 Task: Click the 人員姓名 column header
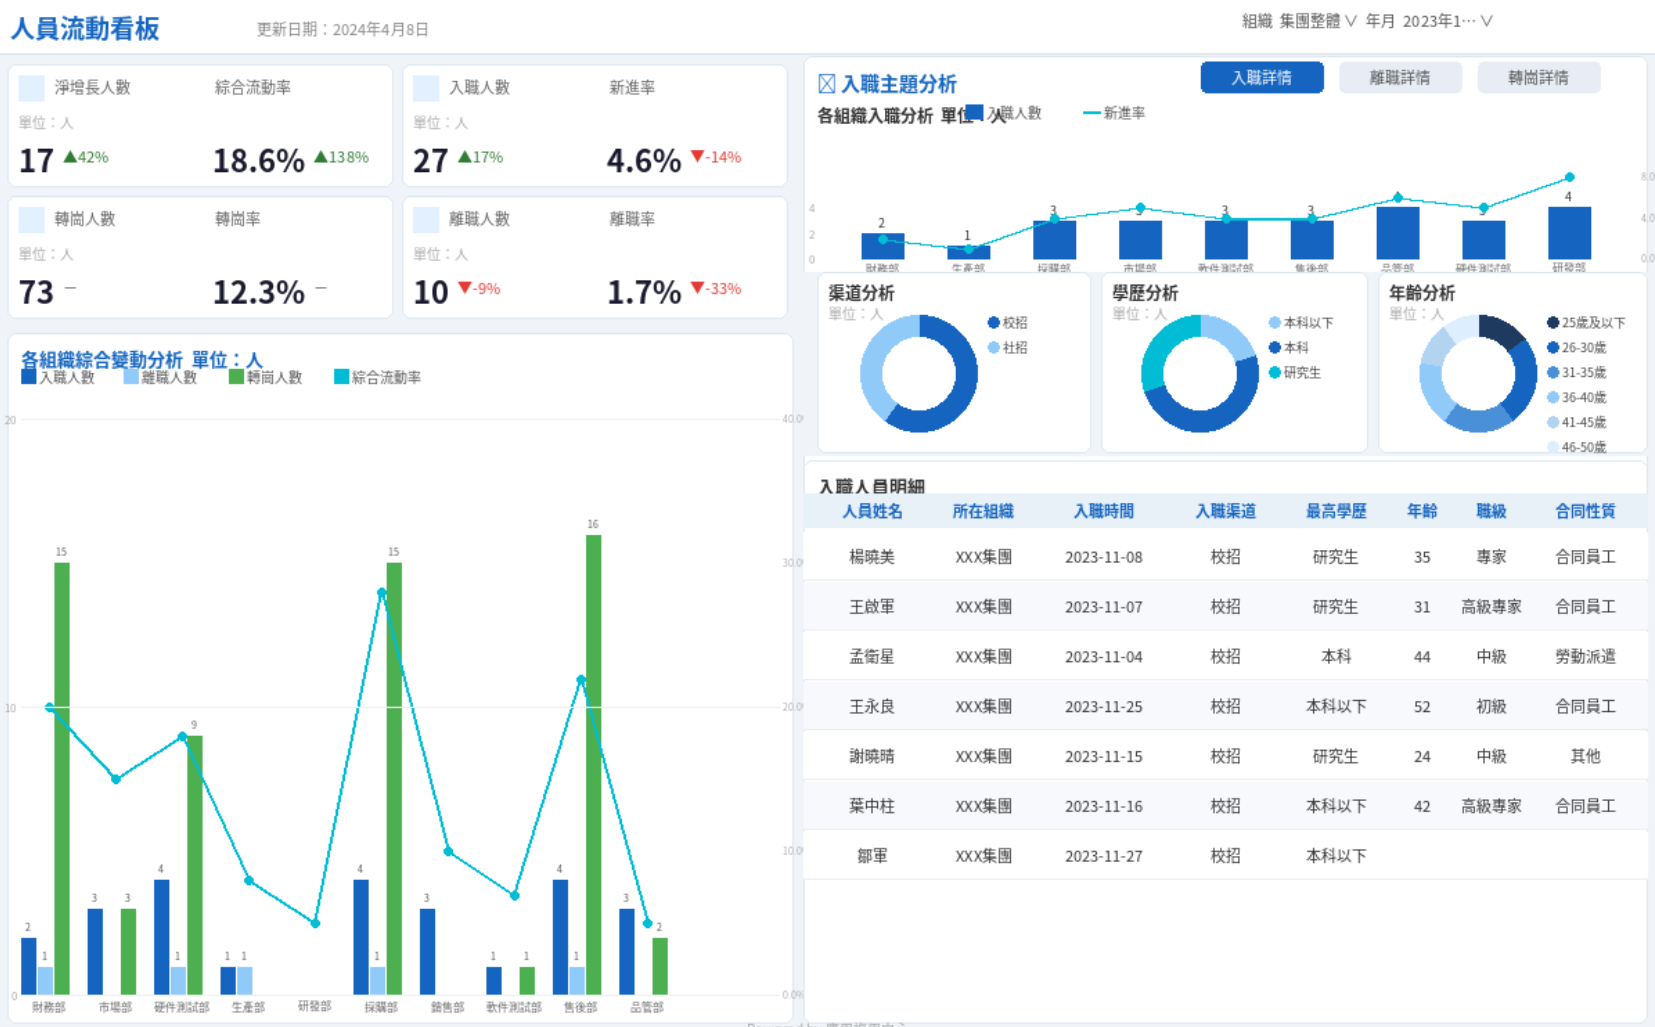click(872, 511)
